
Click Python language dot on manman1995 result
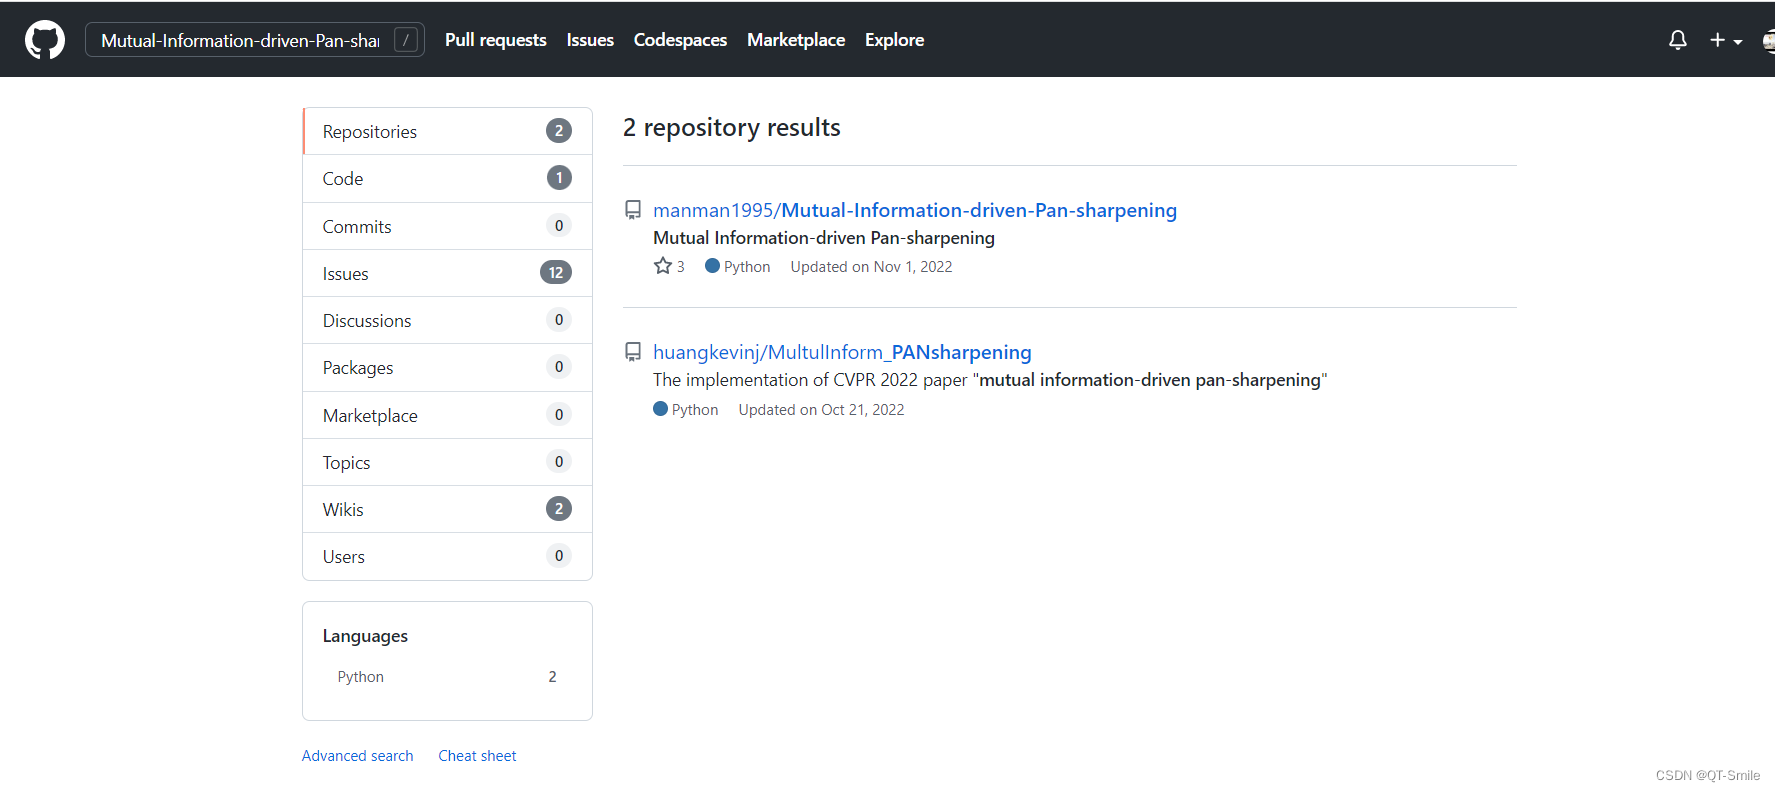point(712,266)
